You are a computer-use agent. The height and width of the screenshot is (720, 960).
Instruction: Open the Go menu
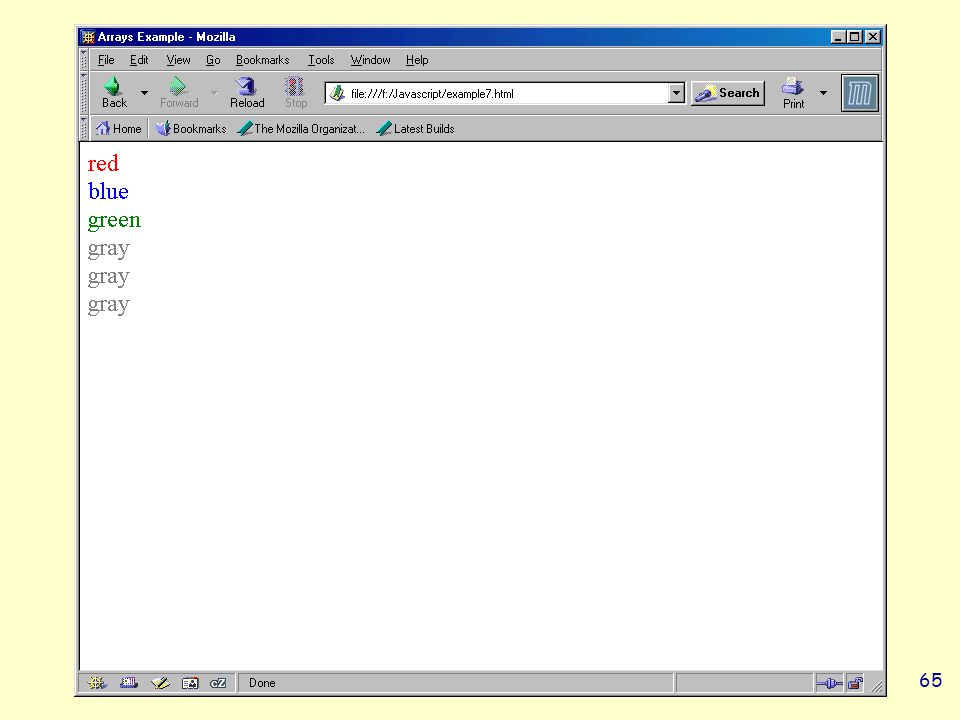[x=213, y=60]
